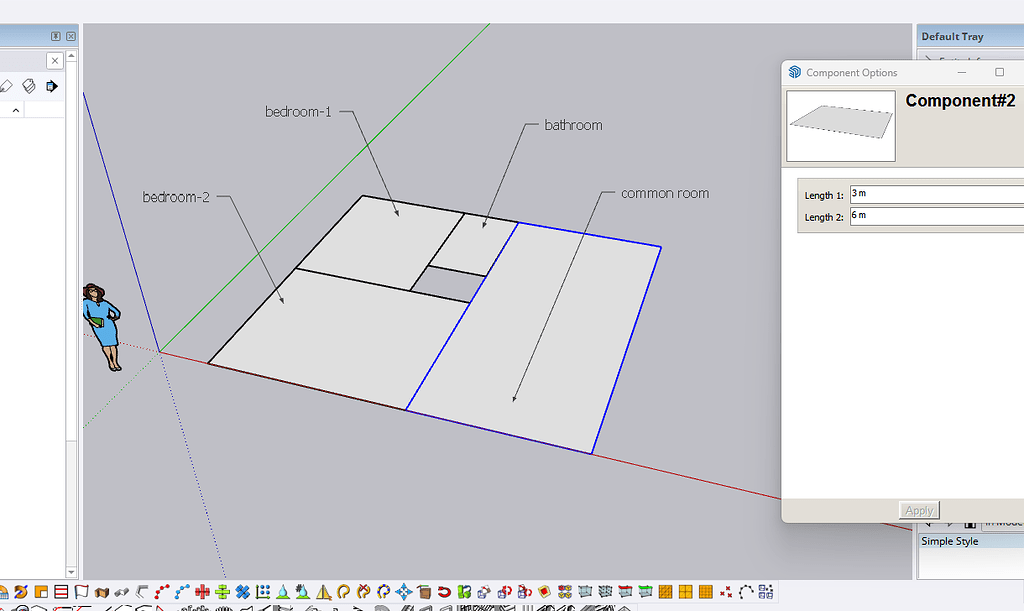The width and height of the screenshot is (1024, 611).
Task: Click the tags icon in the left tray
Action: [29, 86]
